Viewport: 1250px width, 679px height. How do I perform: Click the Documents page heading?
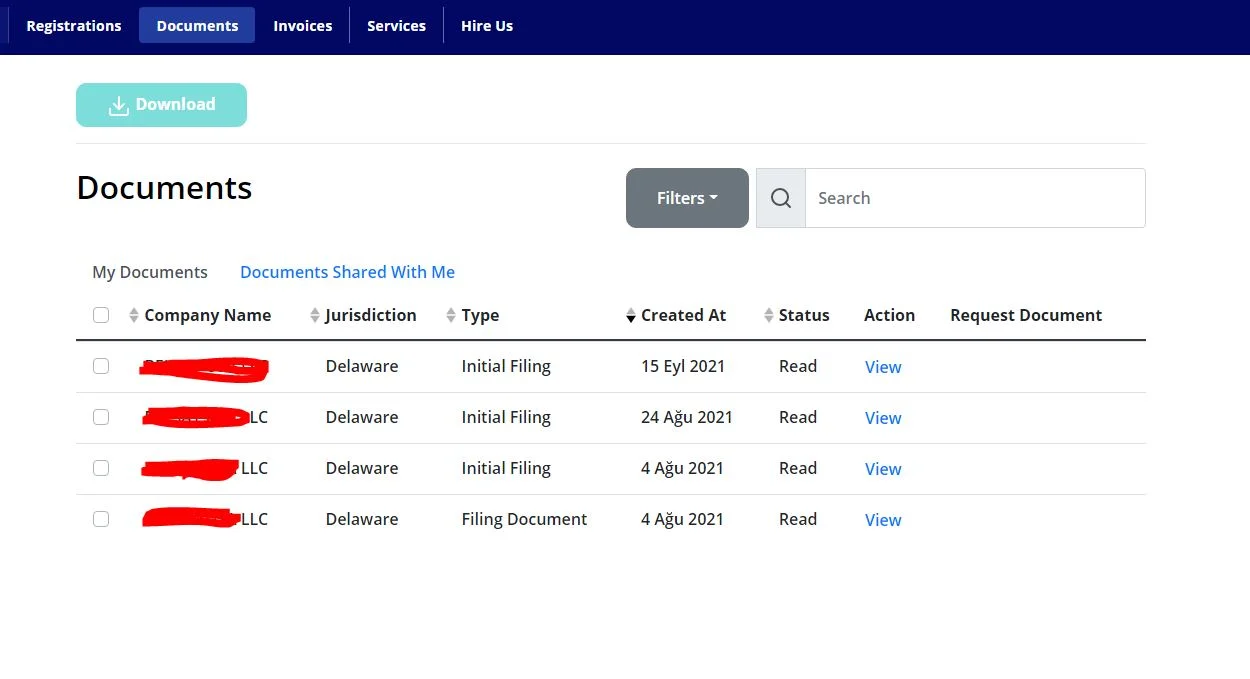click(x=164, y=188)
